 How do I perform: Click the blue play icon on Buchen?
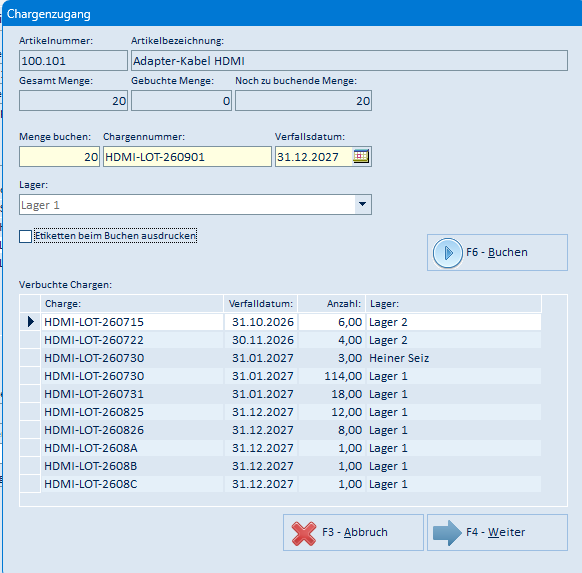[448, 253]
